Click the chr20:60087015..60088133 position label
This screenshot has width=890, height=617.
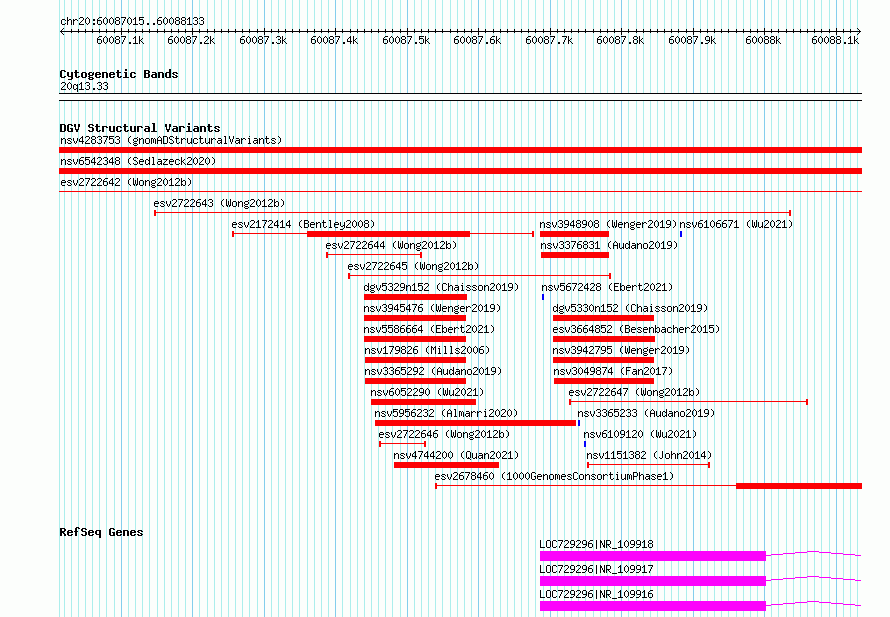pos(132,21)
